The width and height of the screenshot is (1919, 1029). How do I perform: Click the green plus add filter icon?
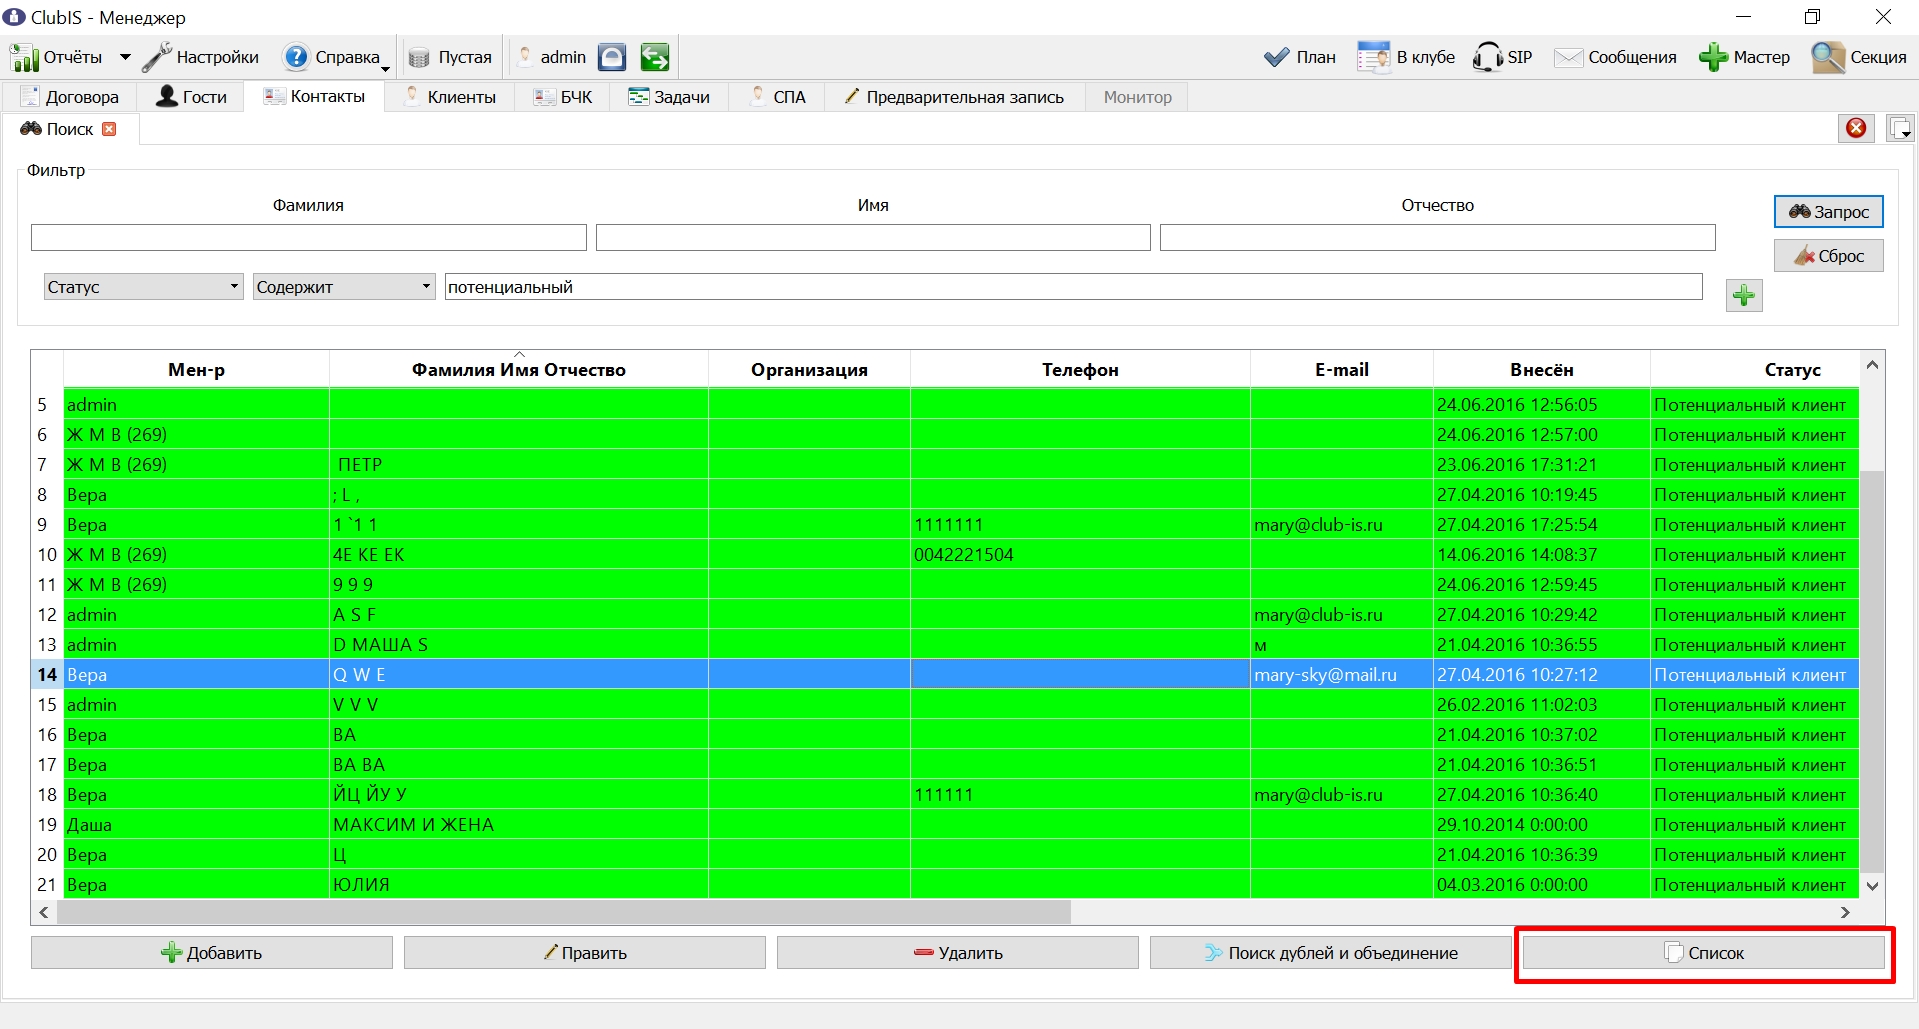(1744, 295)
